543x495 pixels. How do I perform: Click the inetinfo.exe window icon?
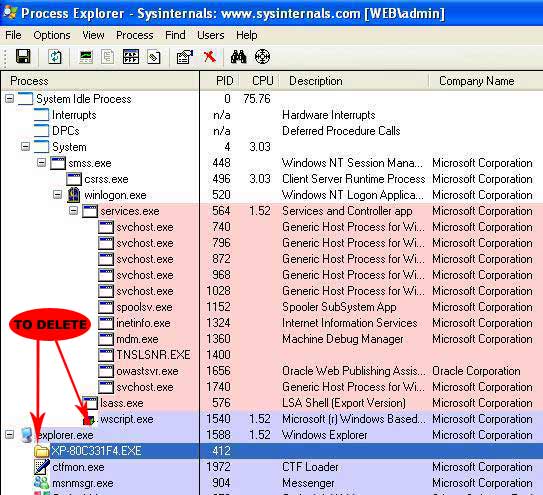(x=106, y=323)
